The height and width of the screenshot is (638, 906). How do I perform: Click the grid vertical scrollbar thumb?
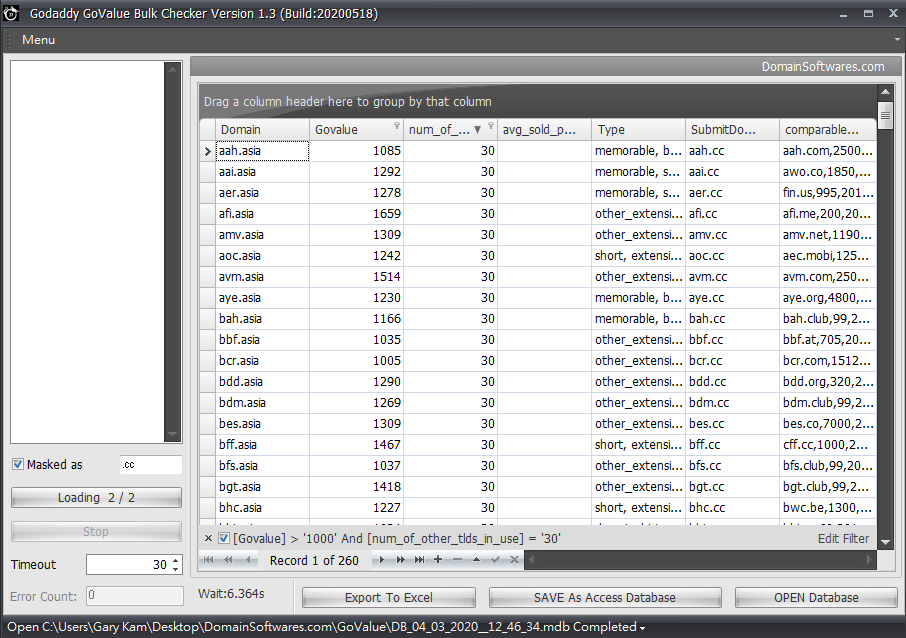pos(885,114)
